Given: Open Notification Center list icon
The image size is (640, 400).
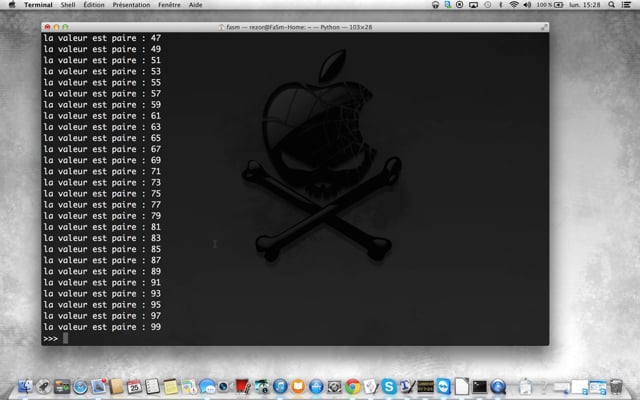Looking at the screenshot, I should click(x=626, y=5).
